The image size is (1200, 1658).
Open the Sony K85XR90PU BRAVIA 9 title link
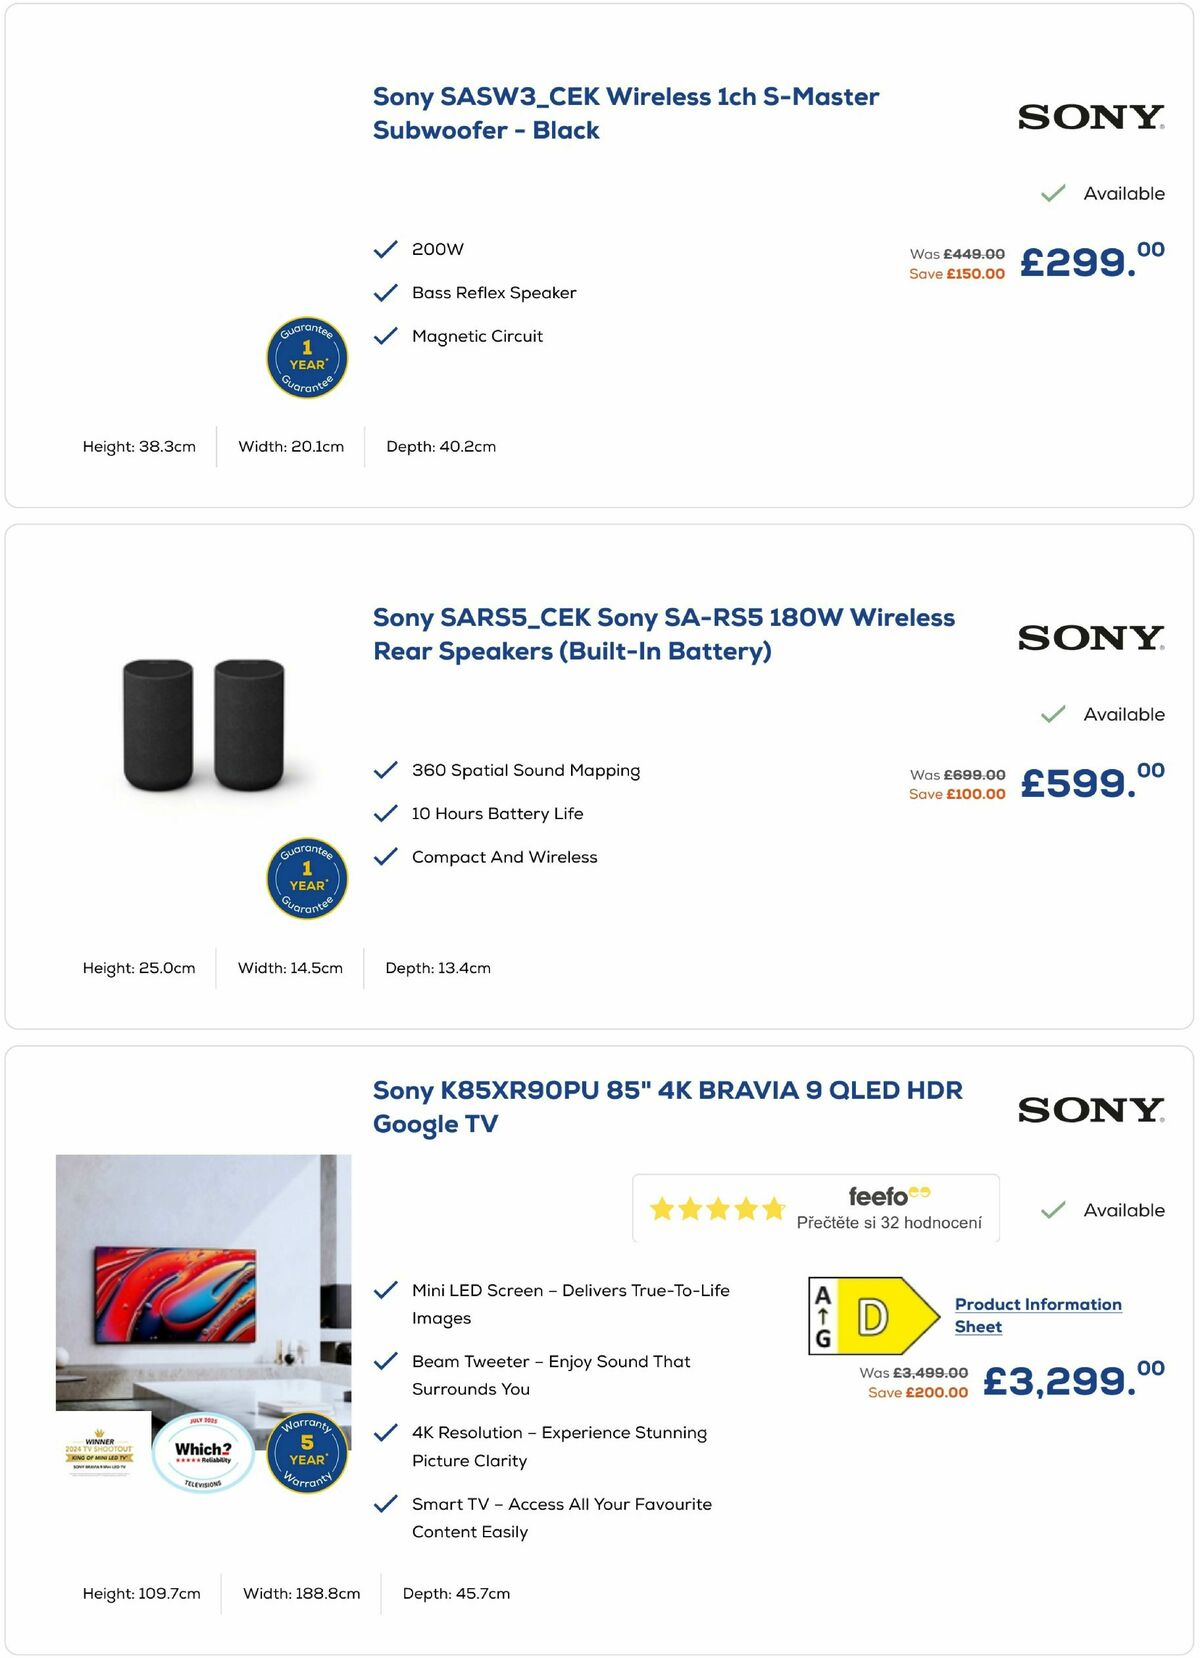(667, 1107)
